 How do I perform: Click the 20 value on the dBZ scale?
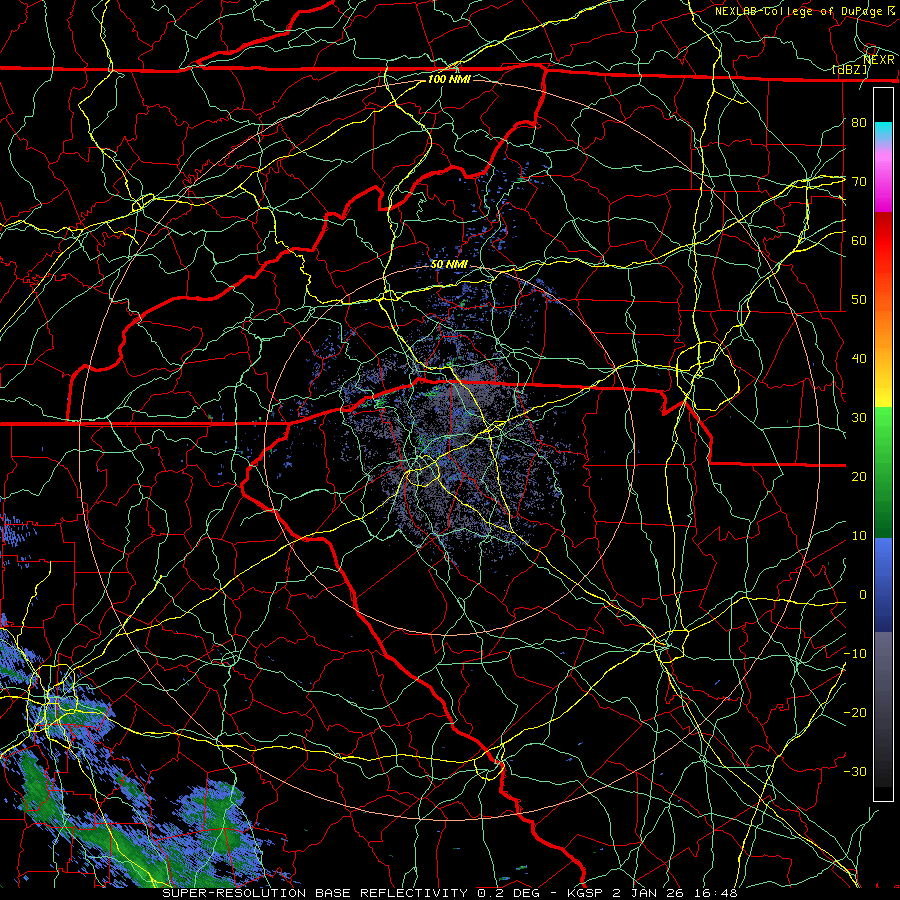[859, 476]
